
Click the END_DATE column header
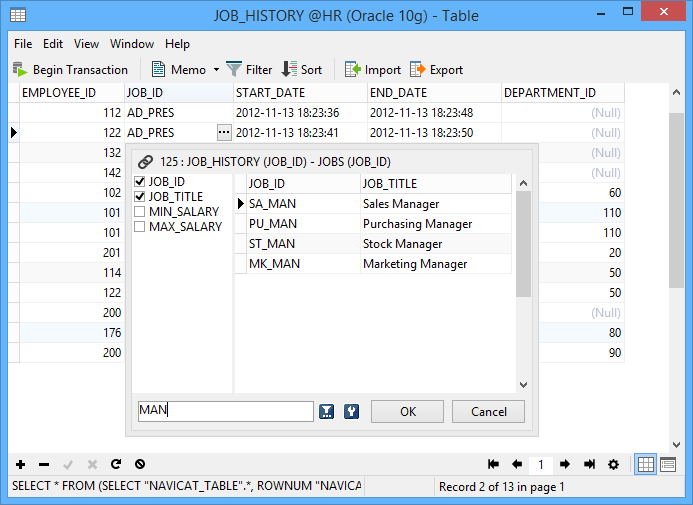tap(434, 93)
